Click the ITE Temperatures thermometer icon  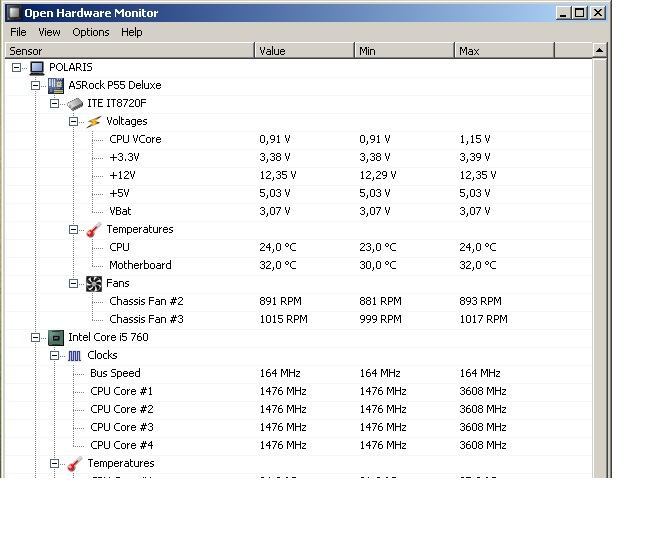(x=94, y=230)
